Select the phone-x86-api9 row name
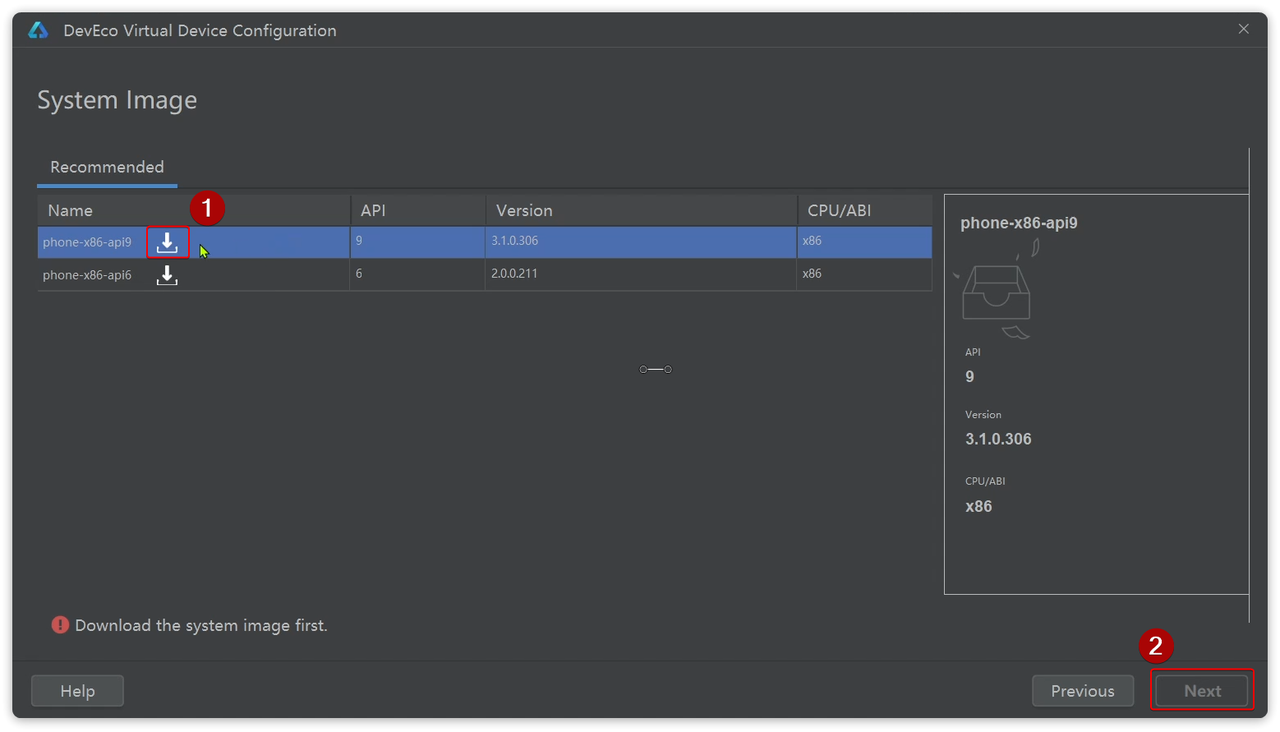Screen dimensions: 1280x732 [87, 242]
